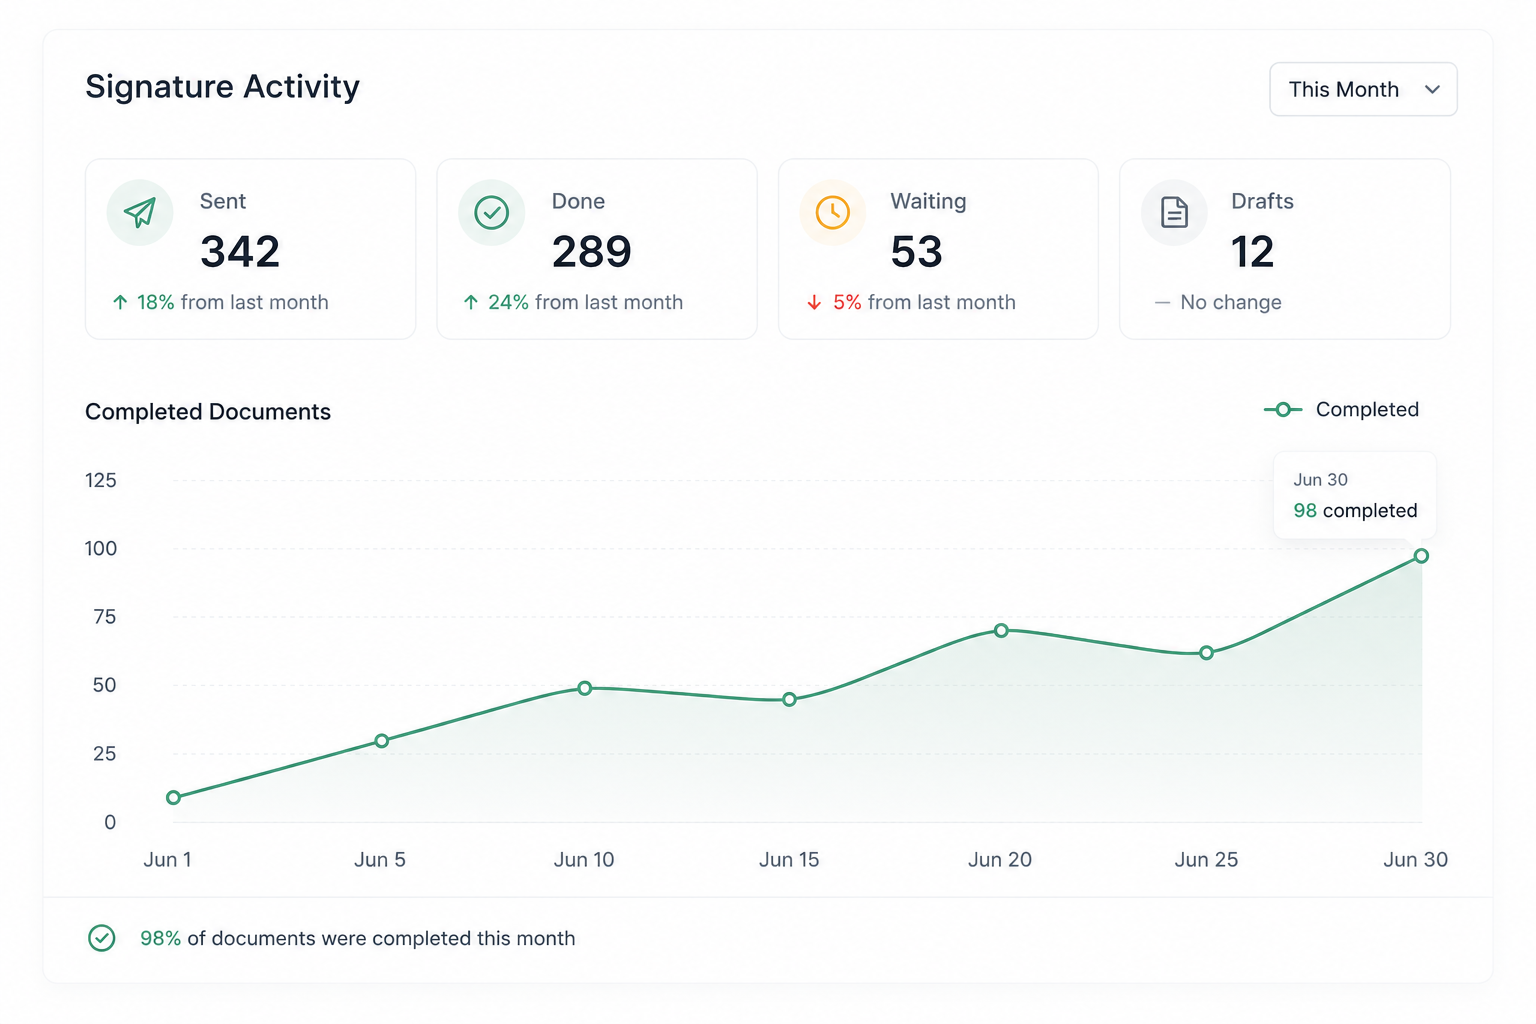1536x1024 pixels.
Task: Click the 75 y-axis label
Action: (105, 617)
